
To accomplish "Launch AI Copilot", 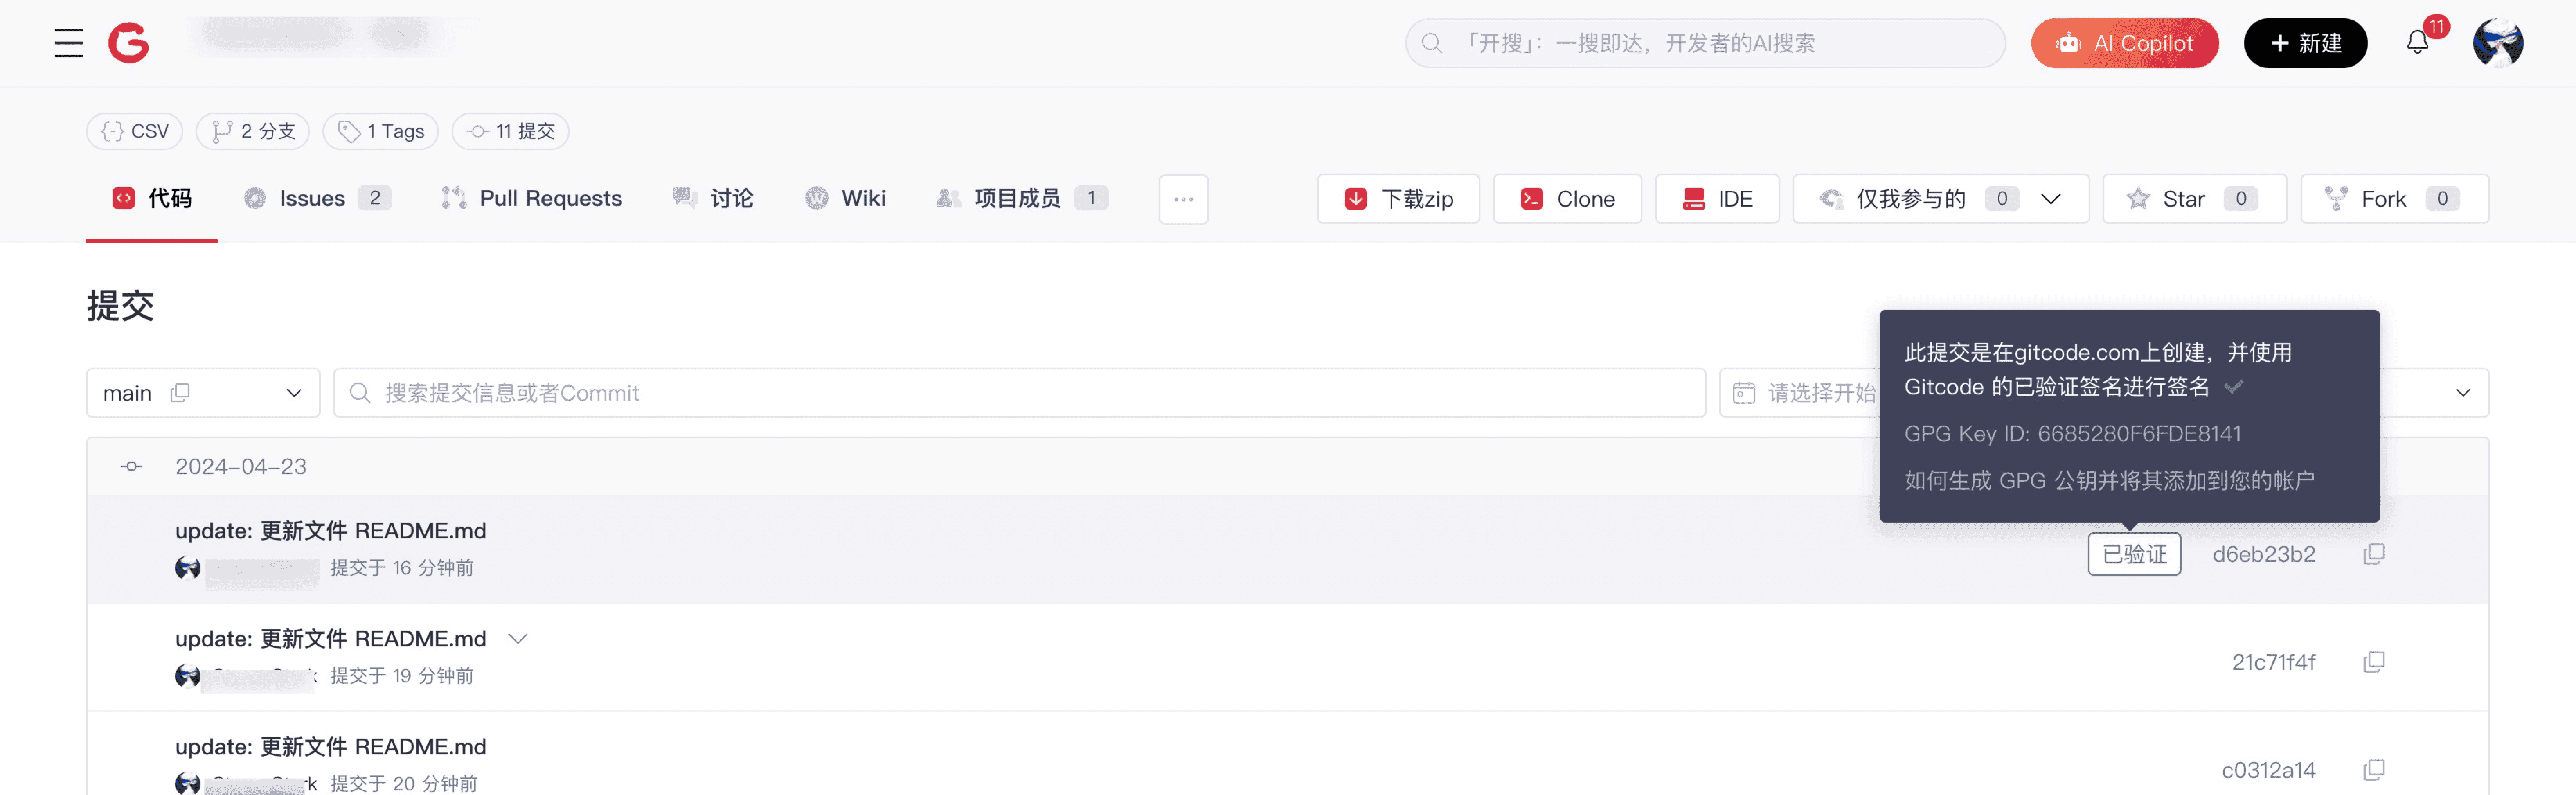I will pyautogui.click(x=2124, y=43).
